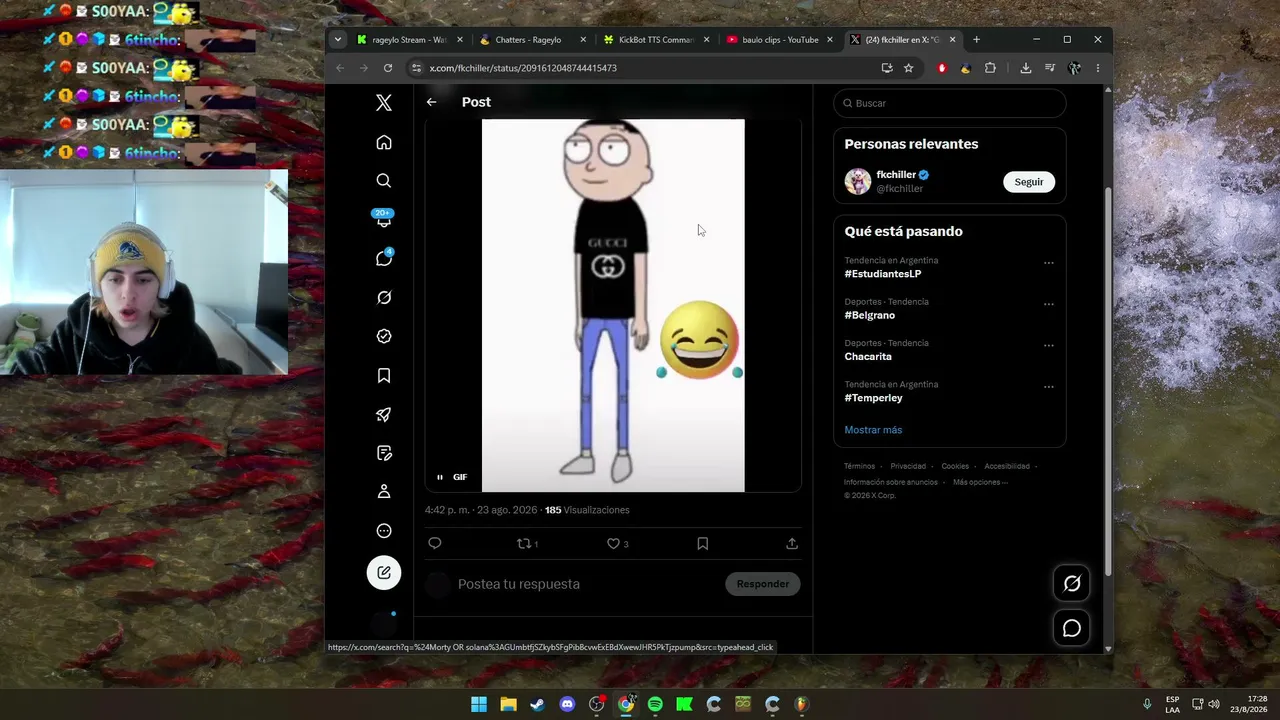1280x720 pixels.
Task: Open the Cookies footer link
Action: point(955,466)
